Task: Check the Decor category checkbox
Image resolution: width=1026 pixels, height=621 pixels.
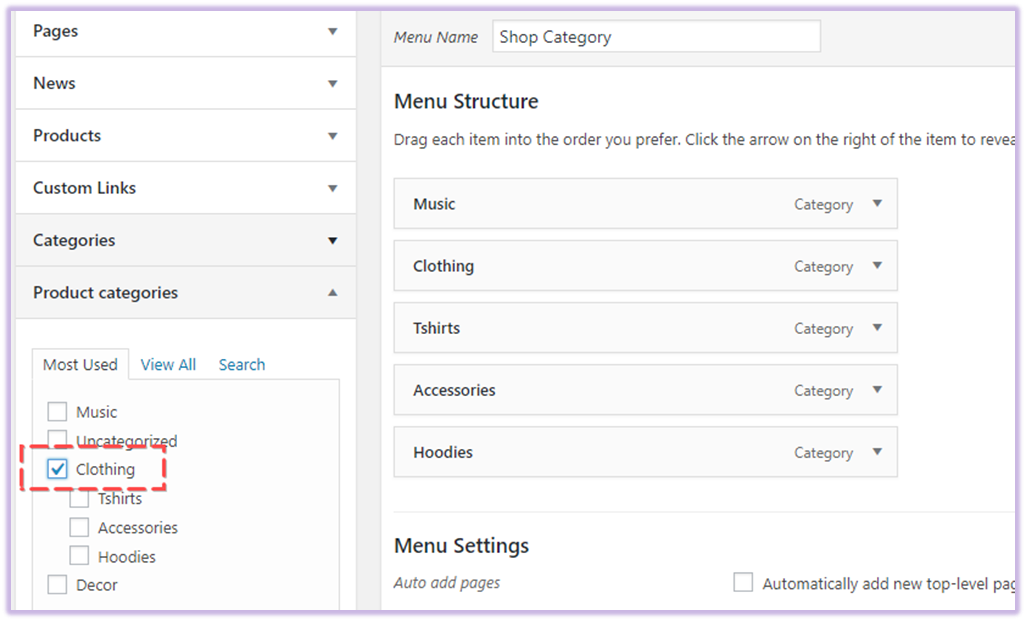Action: 58,585
